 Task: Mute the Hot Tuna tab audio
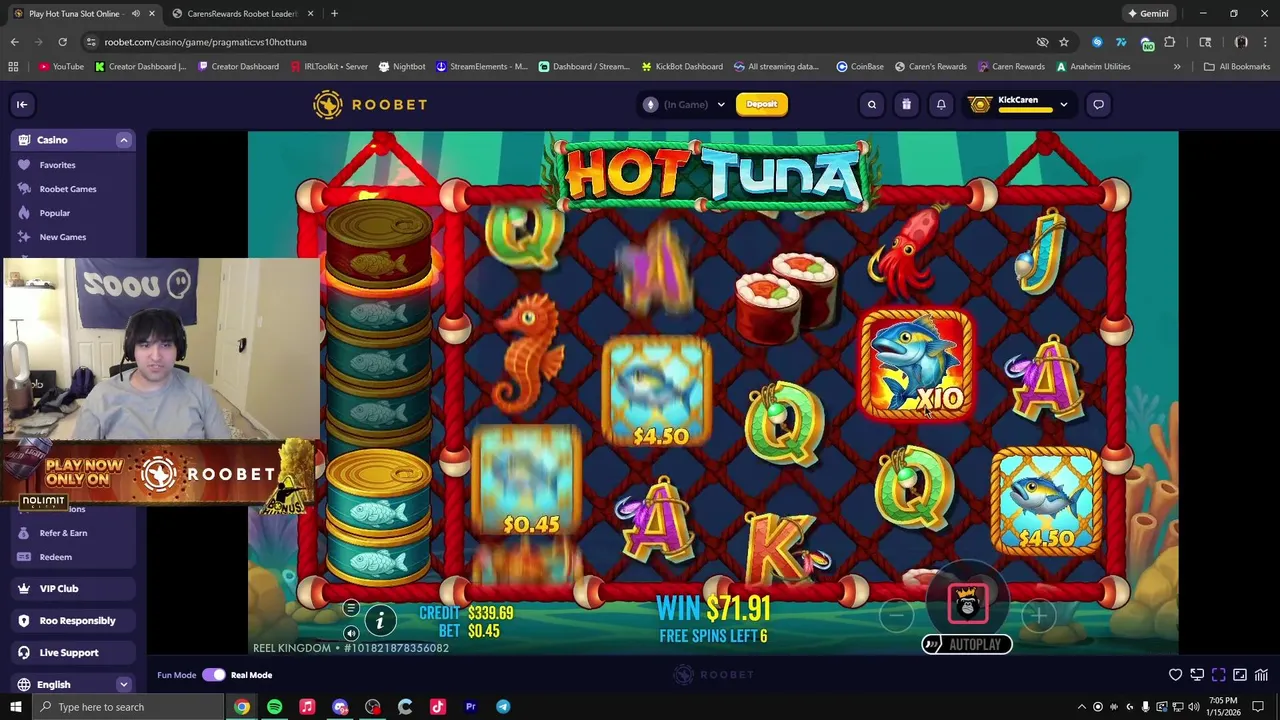coord(135,14)
